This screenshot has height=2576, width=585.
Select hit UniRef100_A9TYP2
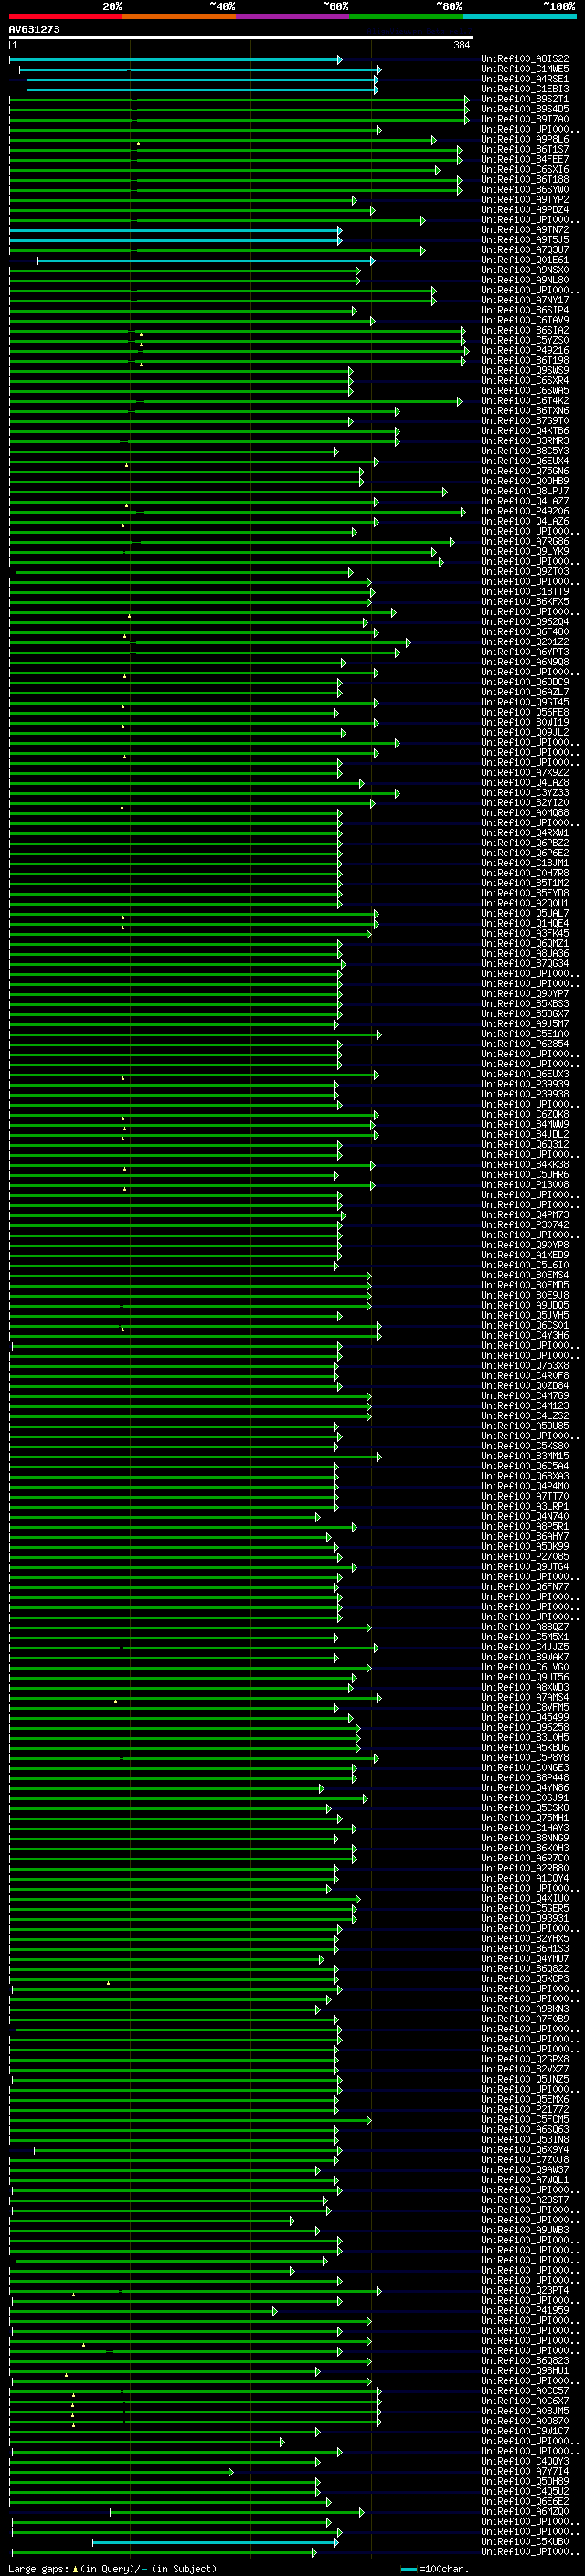pos(525,200)
